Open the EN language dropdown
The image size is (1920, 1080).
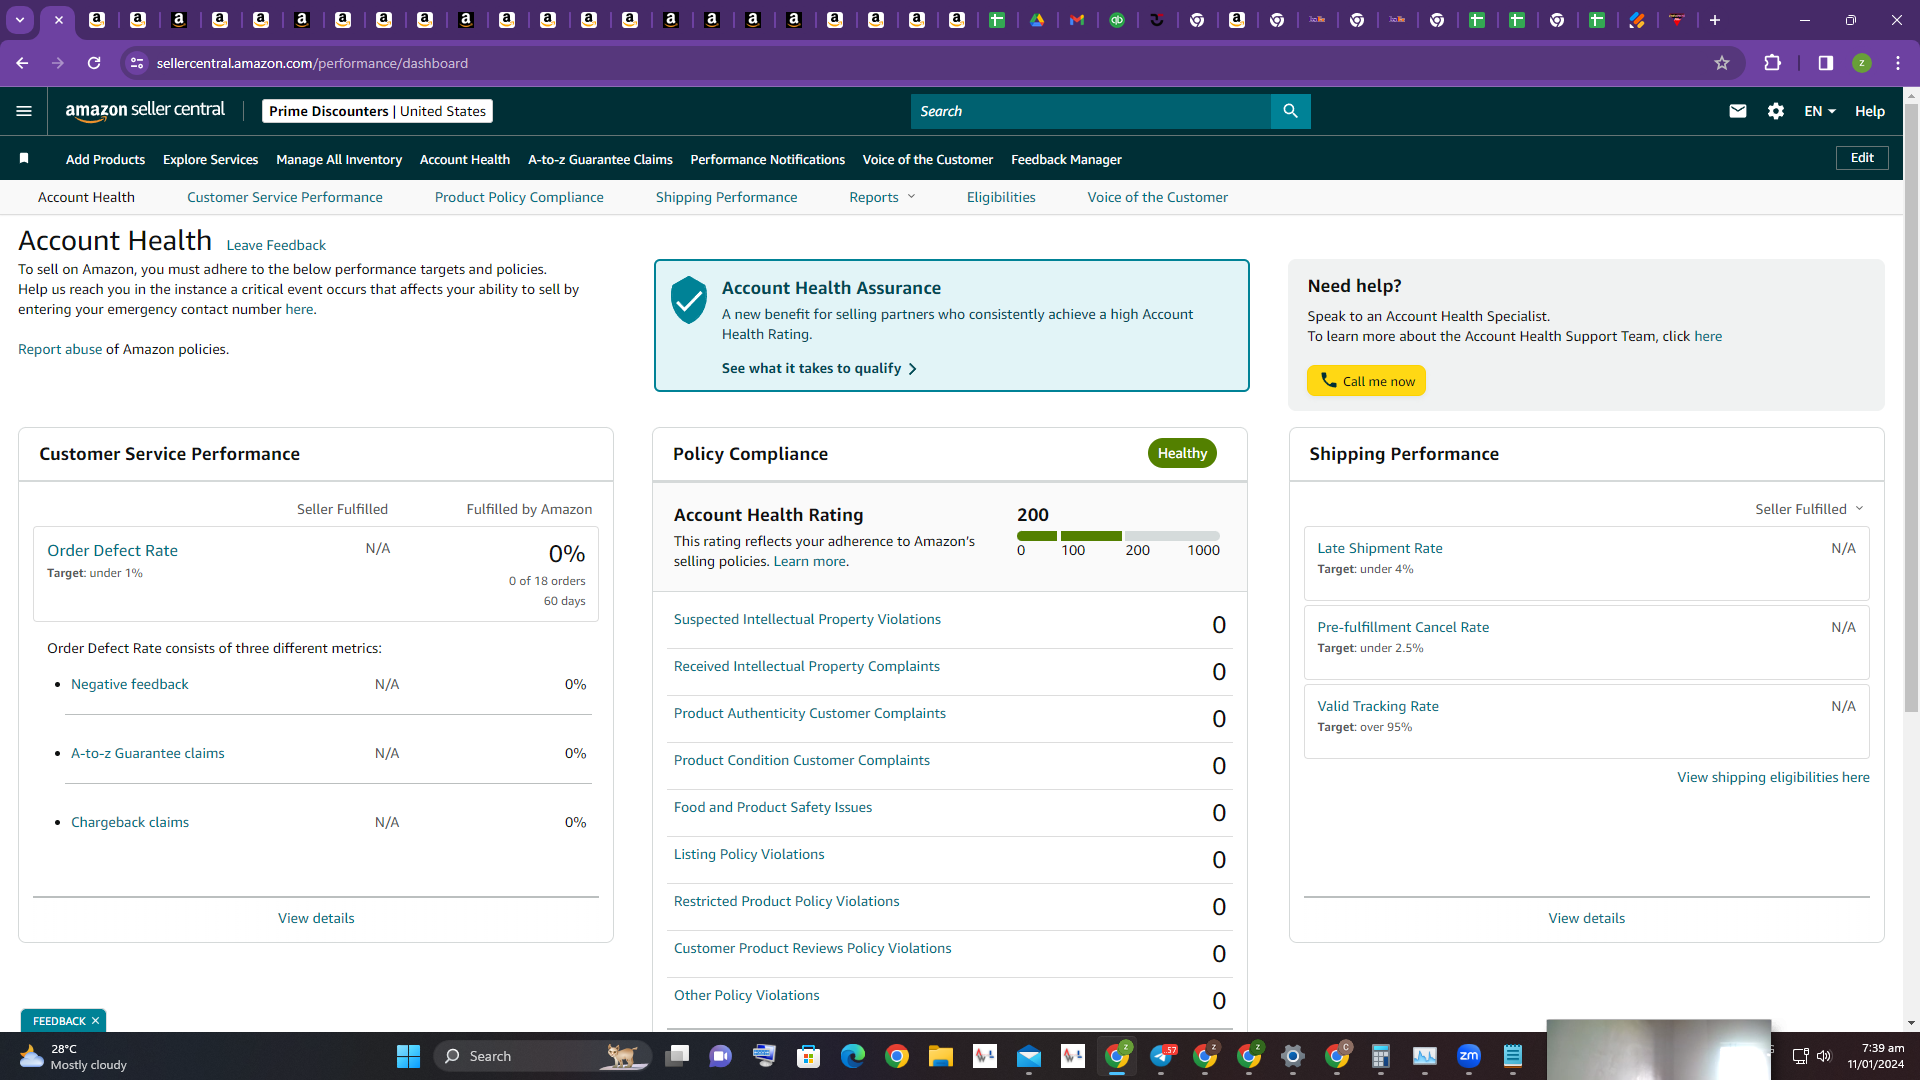[x=1820, y=111]
